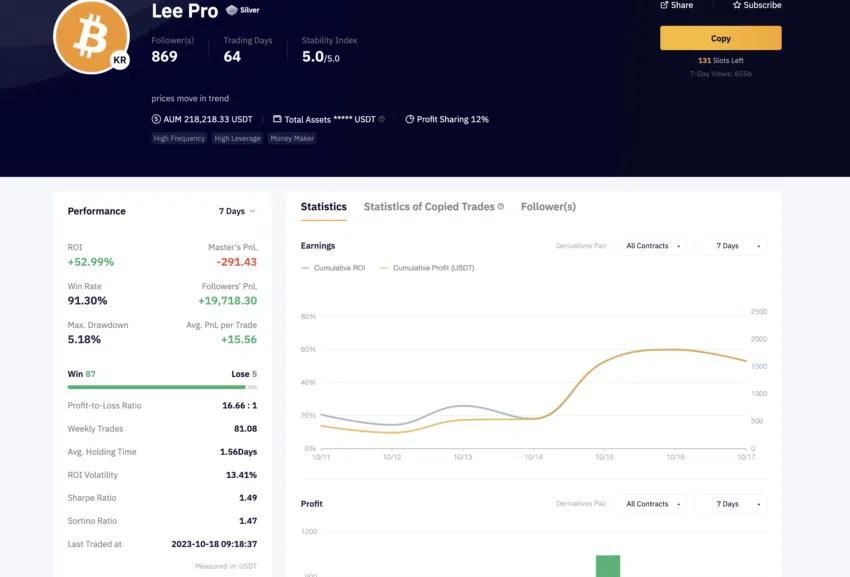The height and width of the screenshot is (577, 850).
Task: Click the Subscribe star icon
Action: (737, 5)
